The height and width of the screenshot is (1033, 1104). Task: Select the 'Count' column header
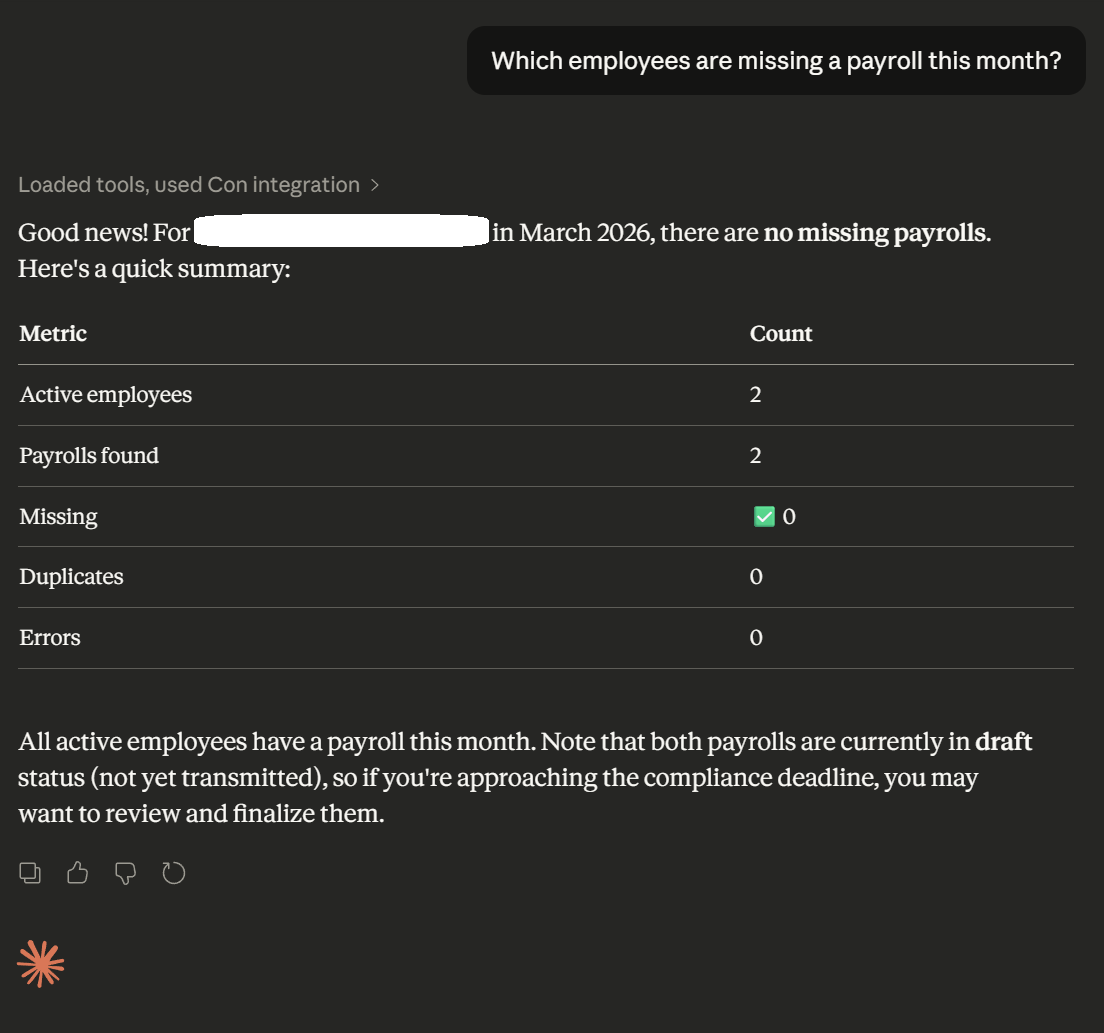[x=781, y=333]
